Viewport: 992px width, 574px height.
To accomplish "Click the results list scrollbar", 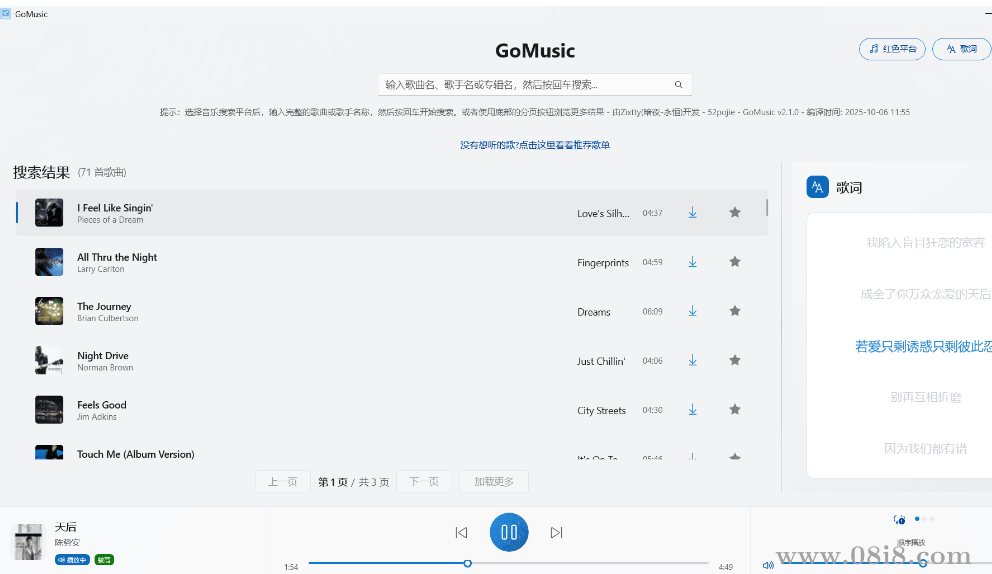I will pos(767,208).
